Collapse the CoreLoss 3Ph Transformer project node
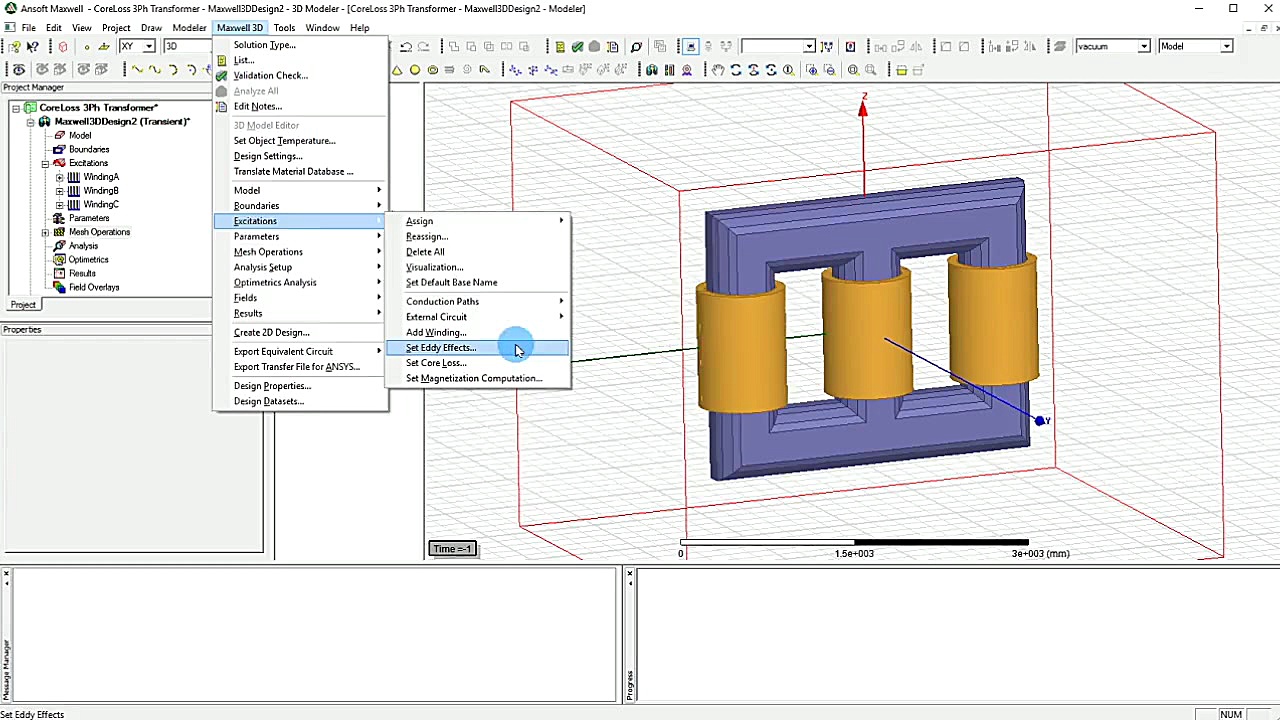 click(17, 108)
